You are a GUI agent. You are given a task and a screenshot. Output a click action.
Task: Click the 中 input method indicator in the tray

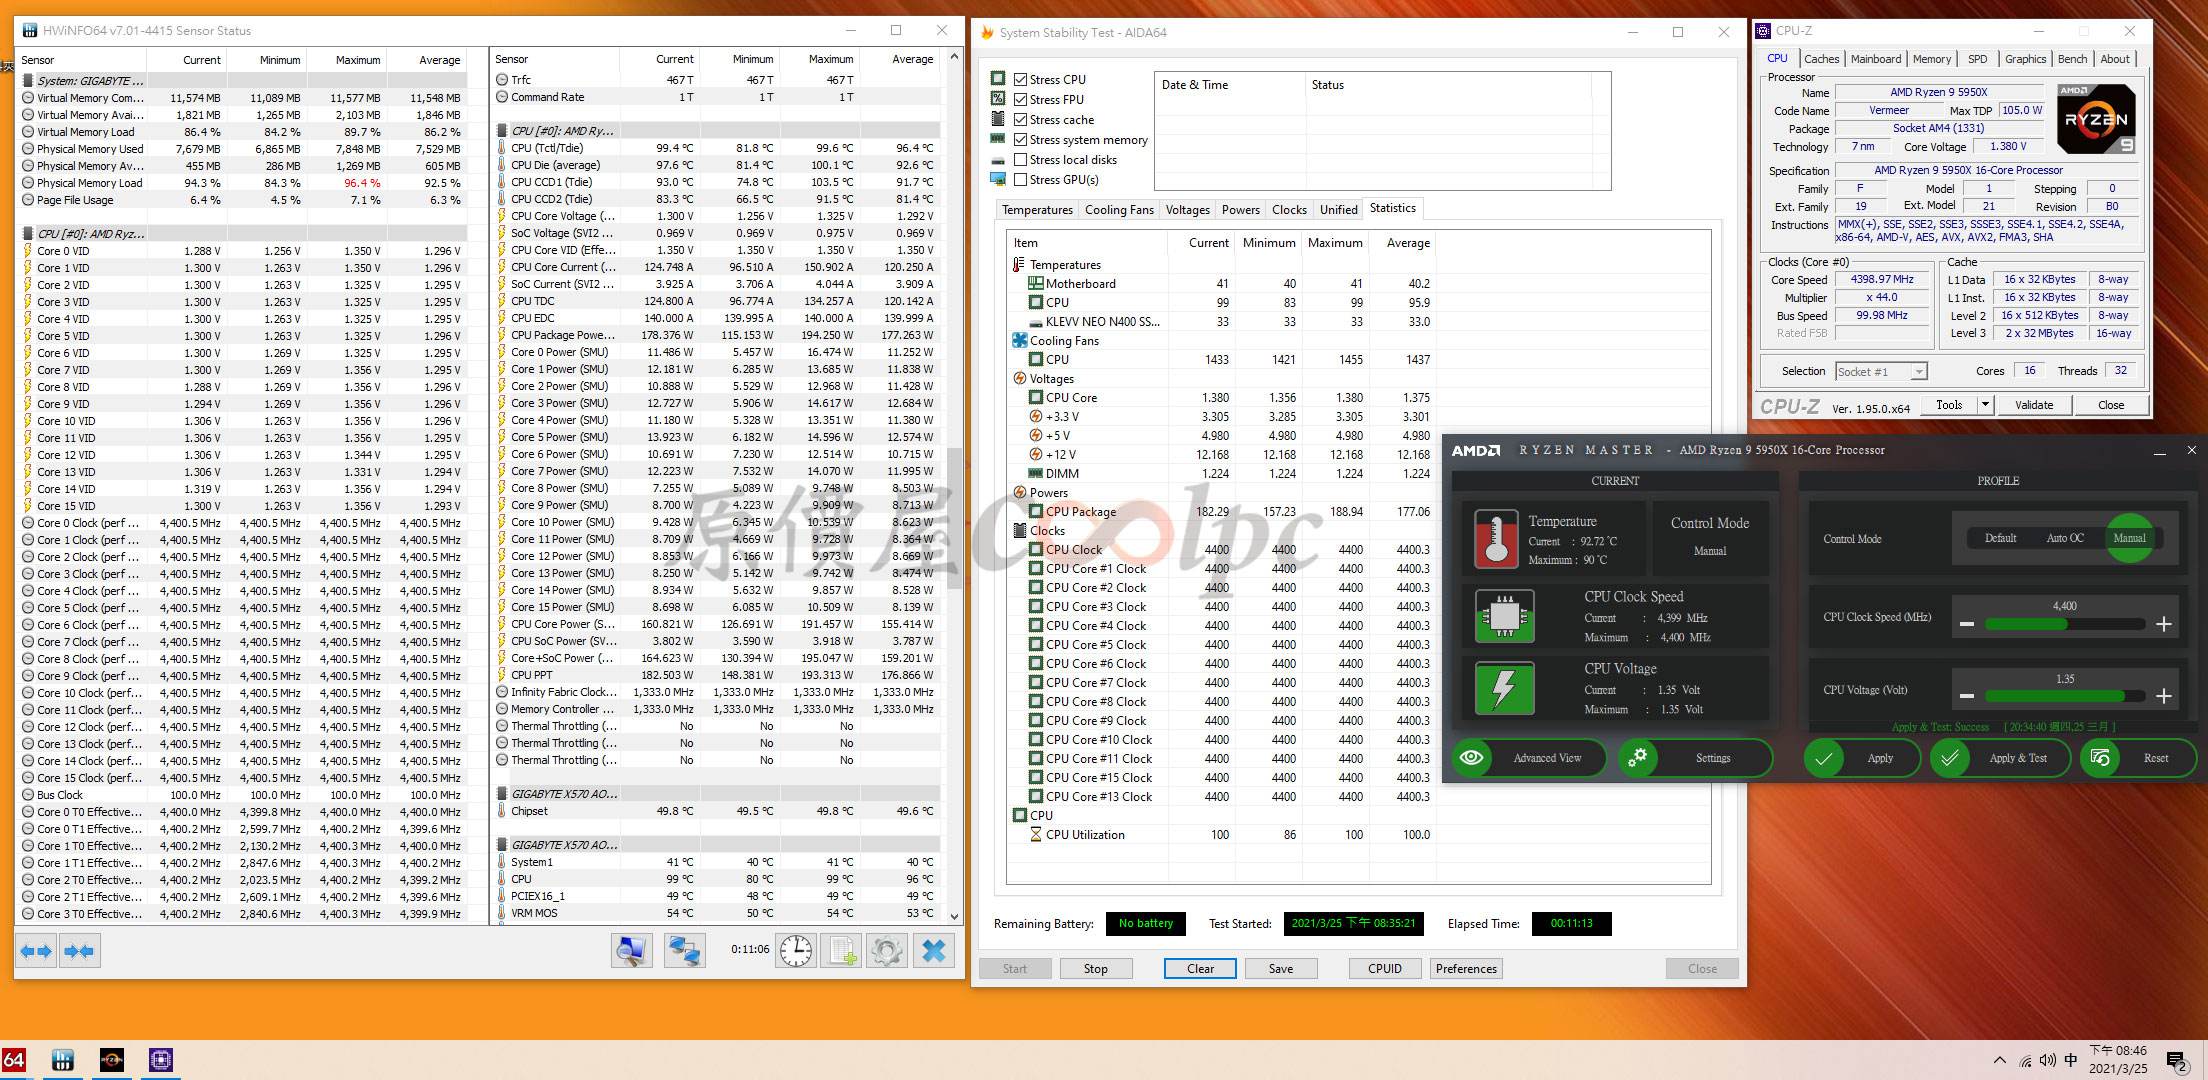(2070, 1060)
